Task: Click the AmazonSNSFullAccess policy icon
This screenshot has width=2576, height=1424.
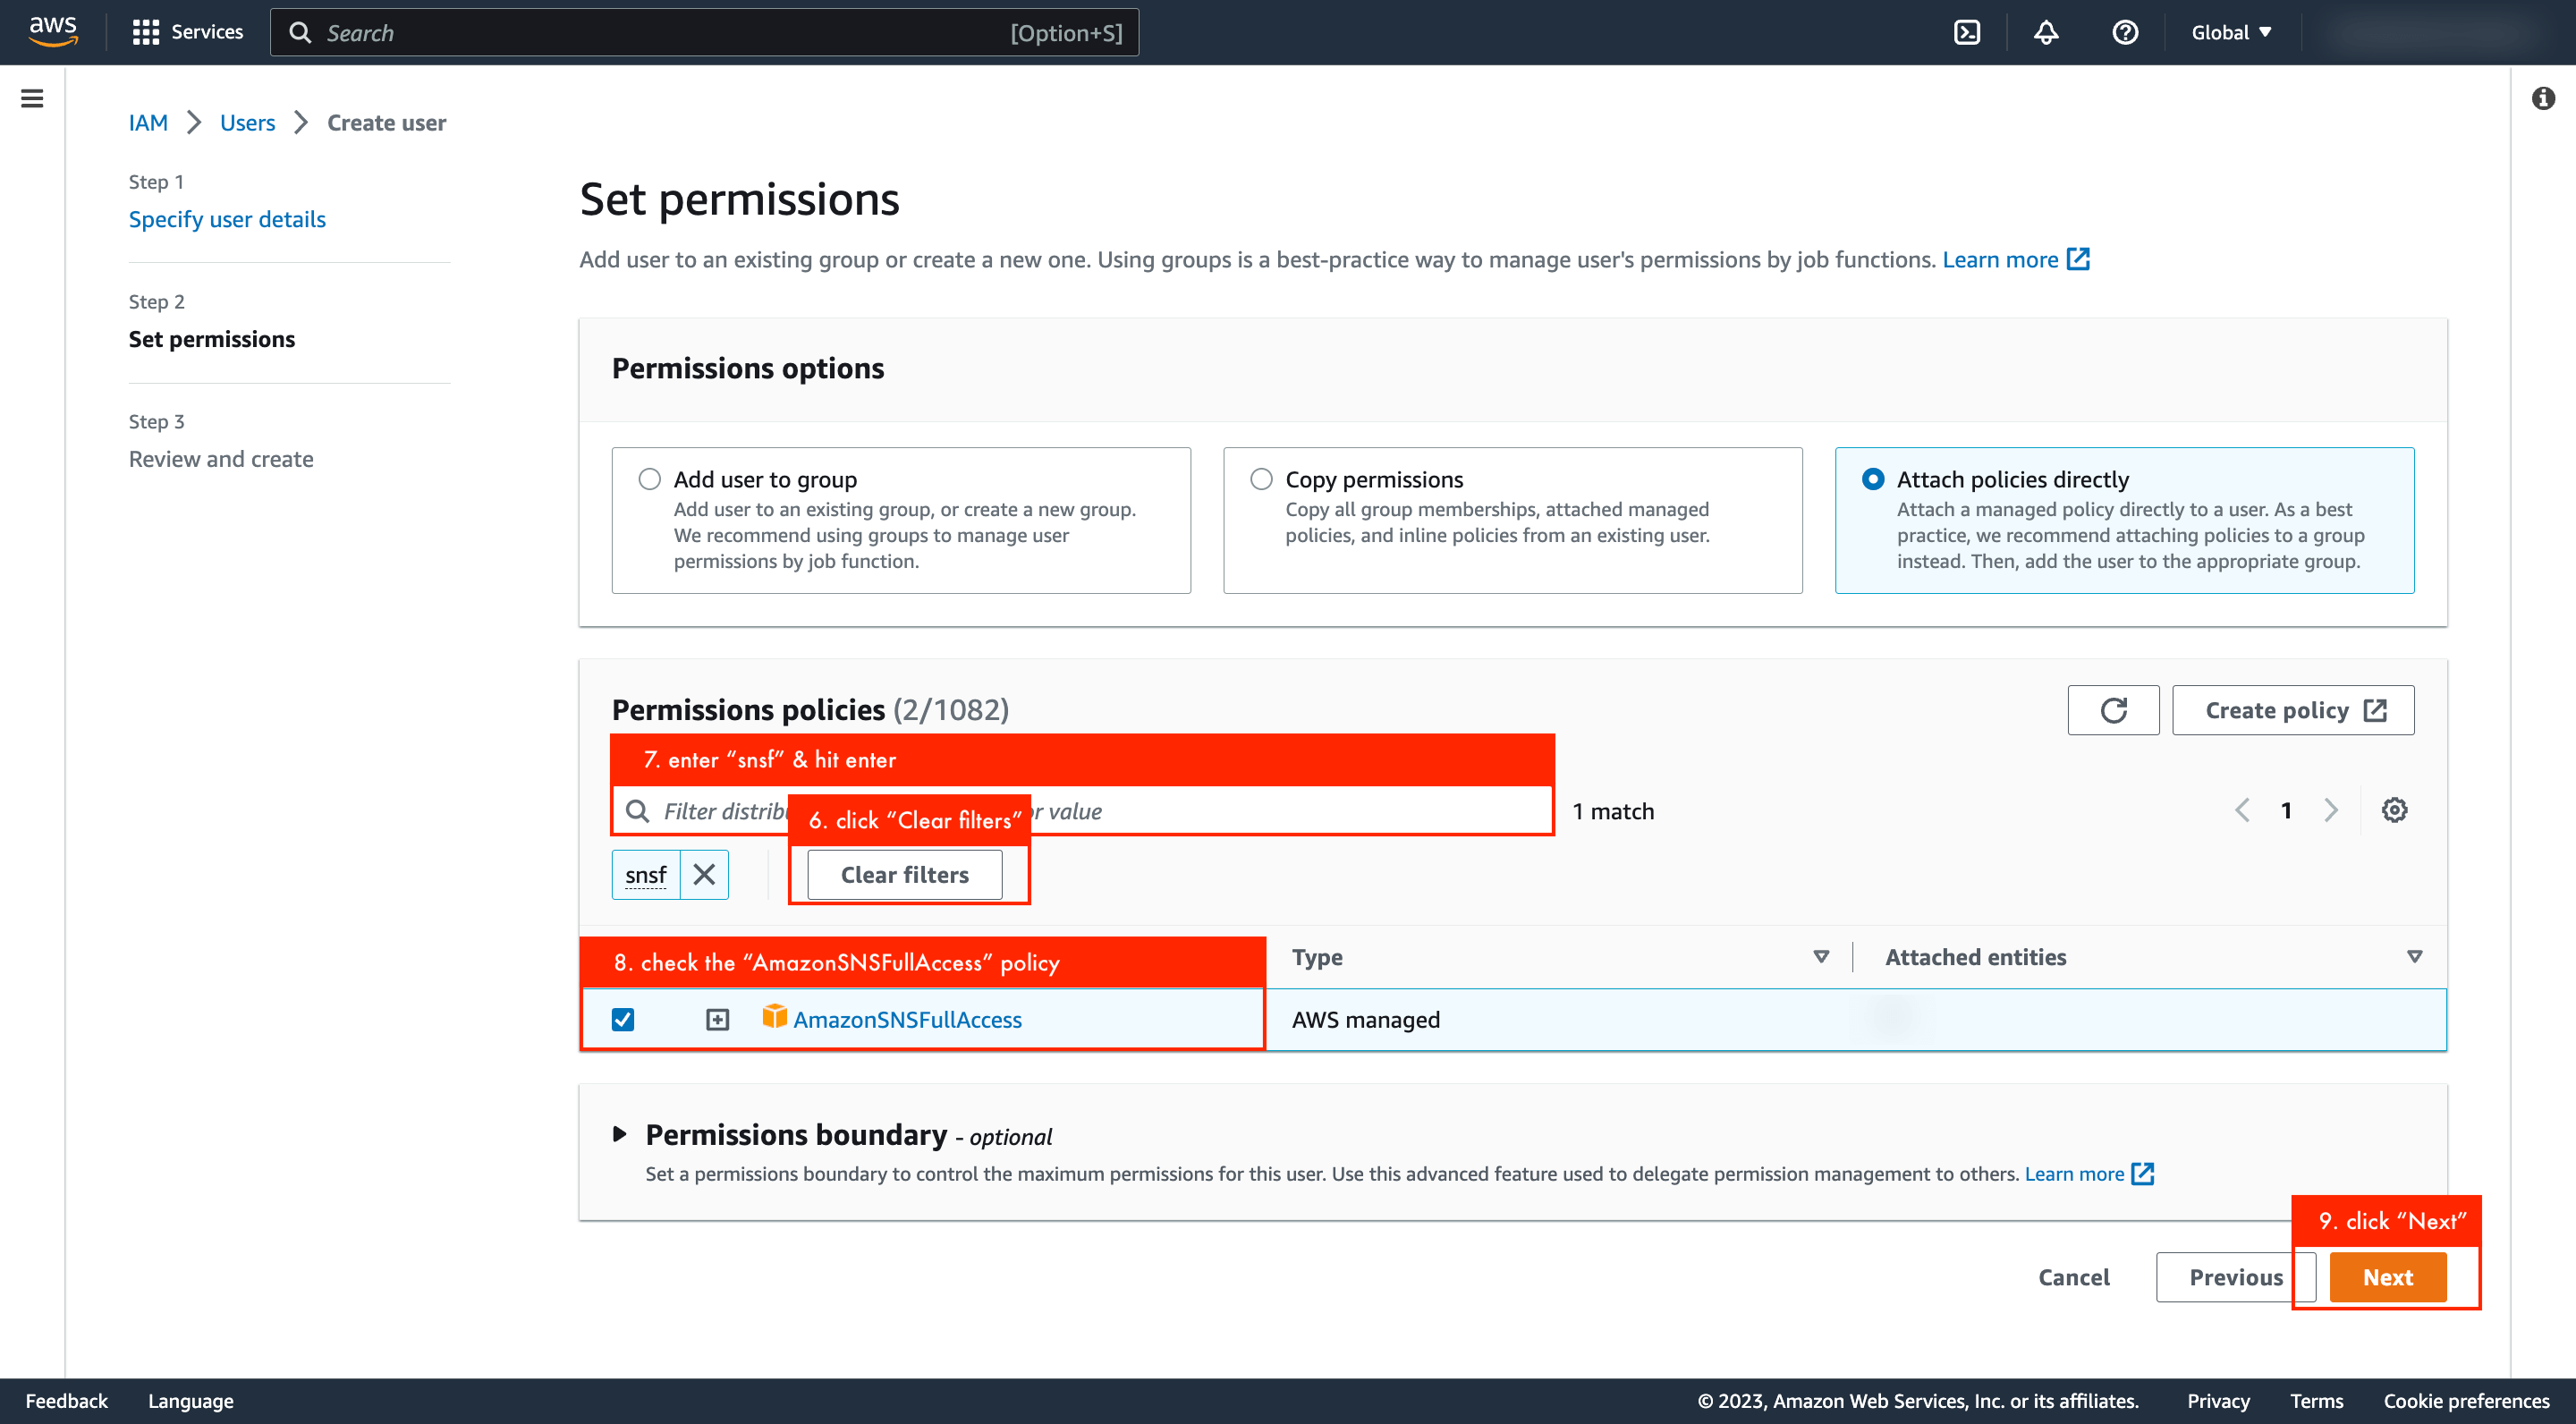Action: coord(772,1019)
